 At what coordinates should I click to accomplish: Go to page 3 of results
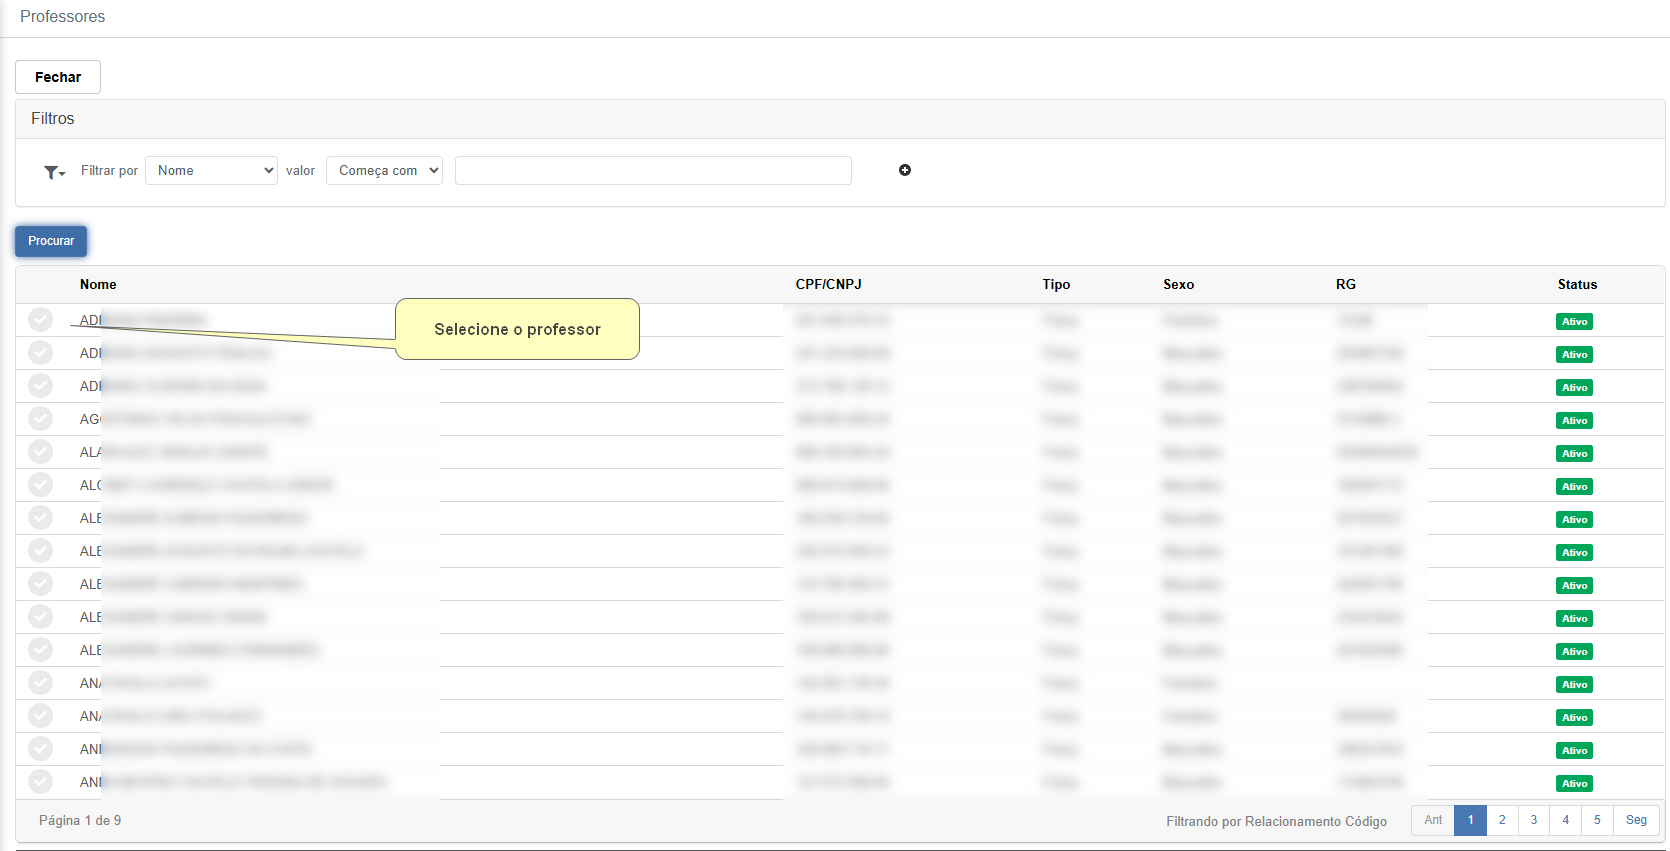click(1534, 820)
